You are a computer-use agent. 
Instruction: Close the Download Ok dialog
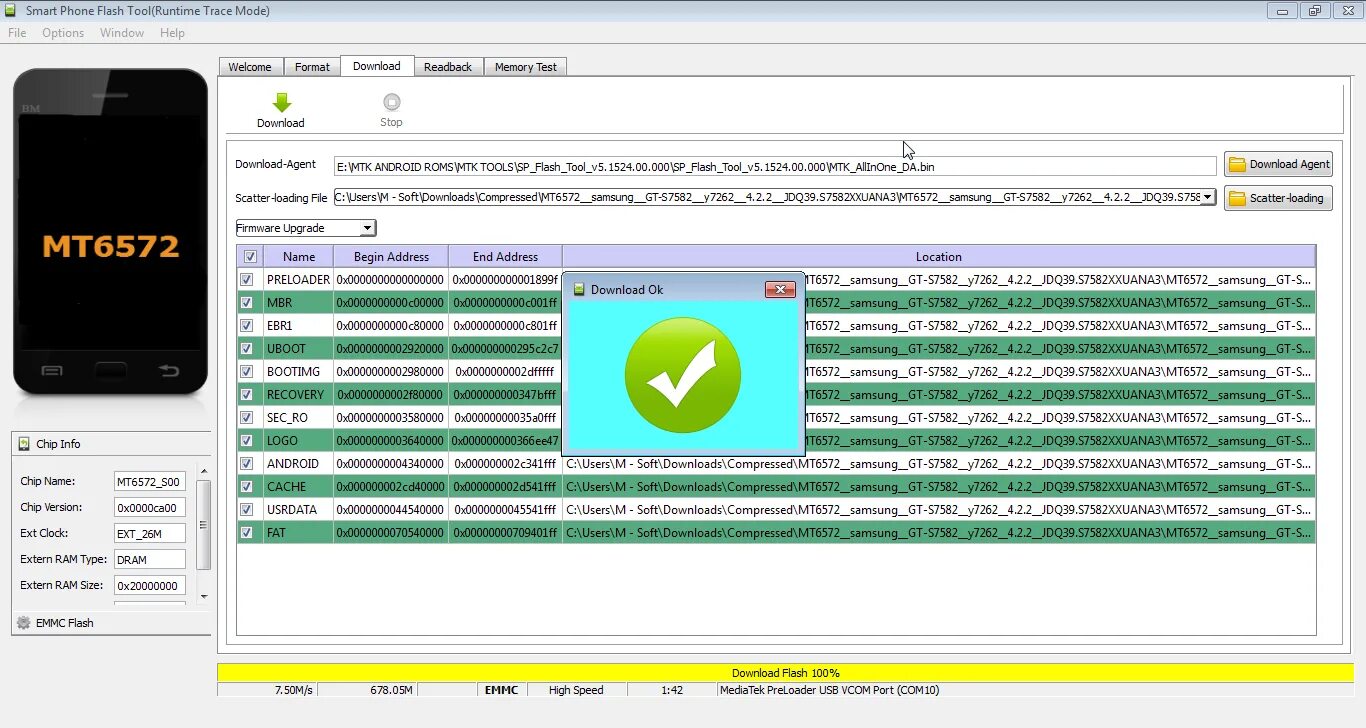coord(780,289)
